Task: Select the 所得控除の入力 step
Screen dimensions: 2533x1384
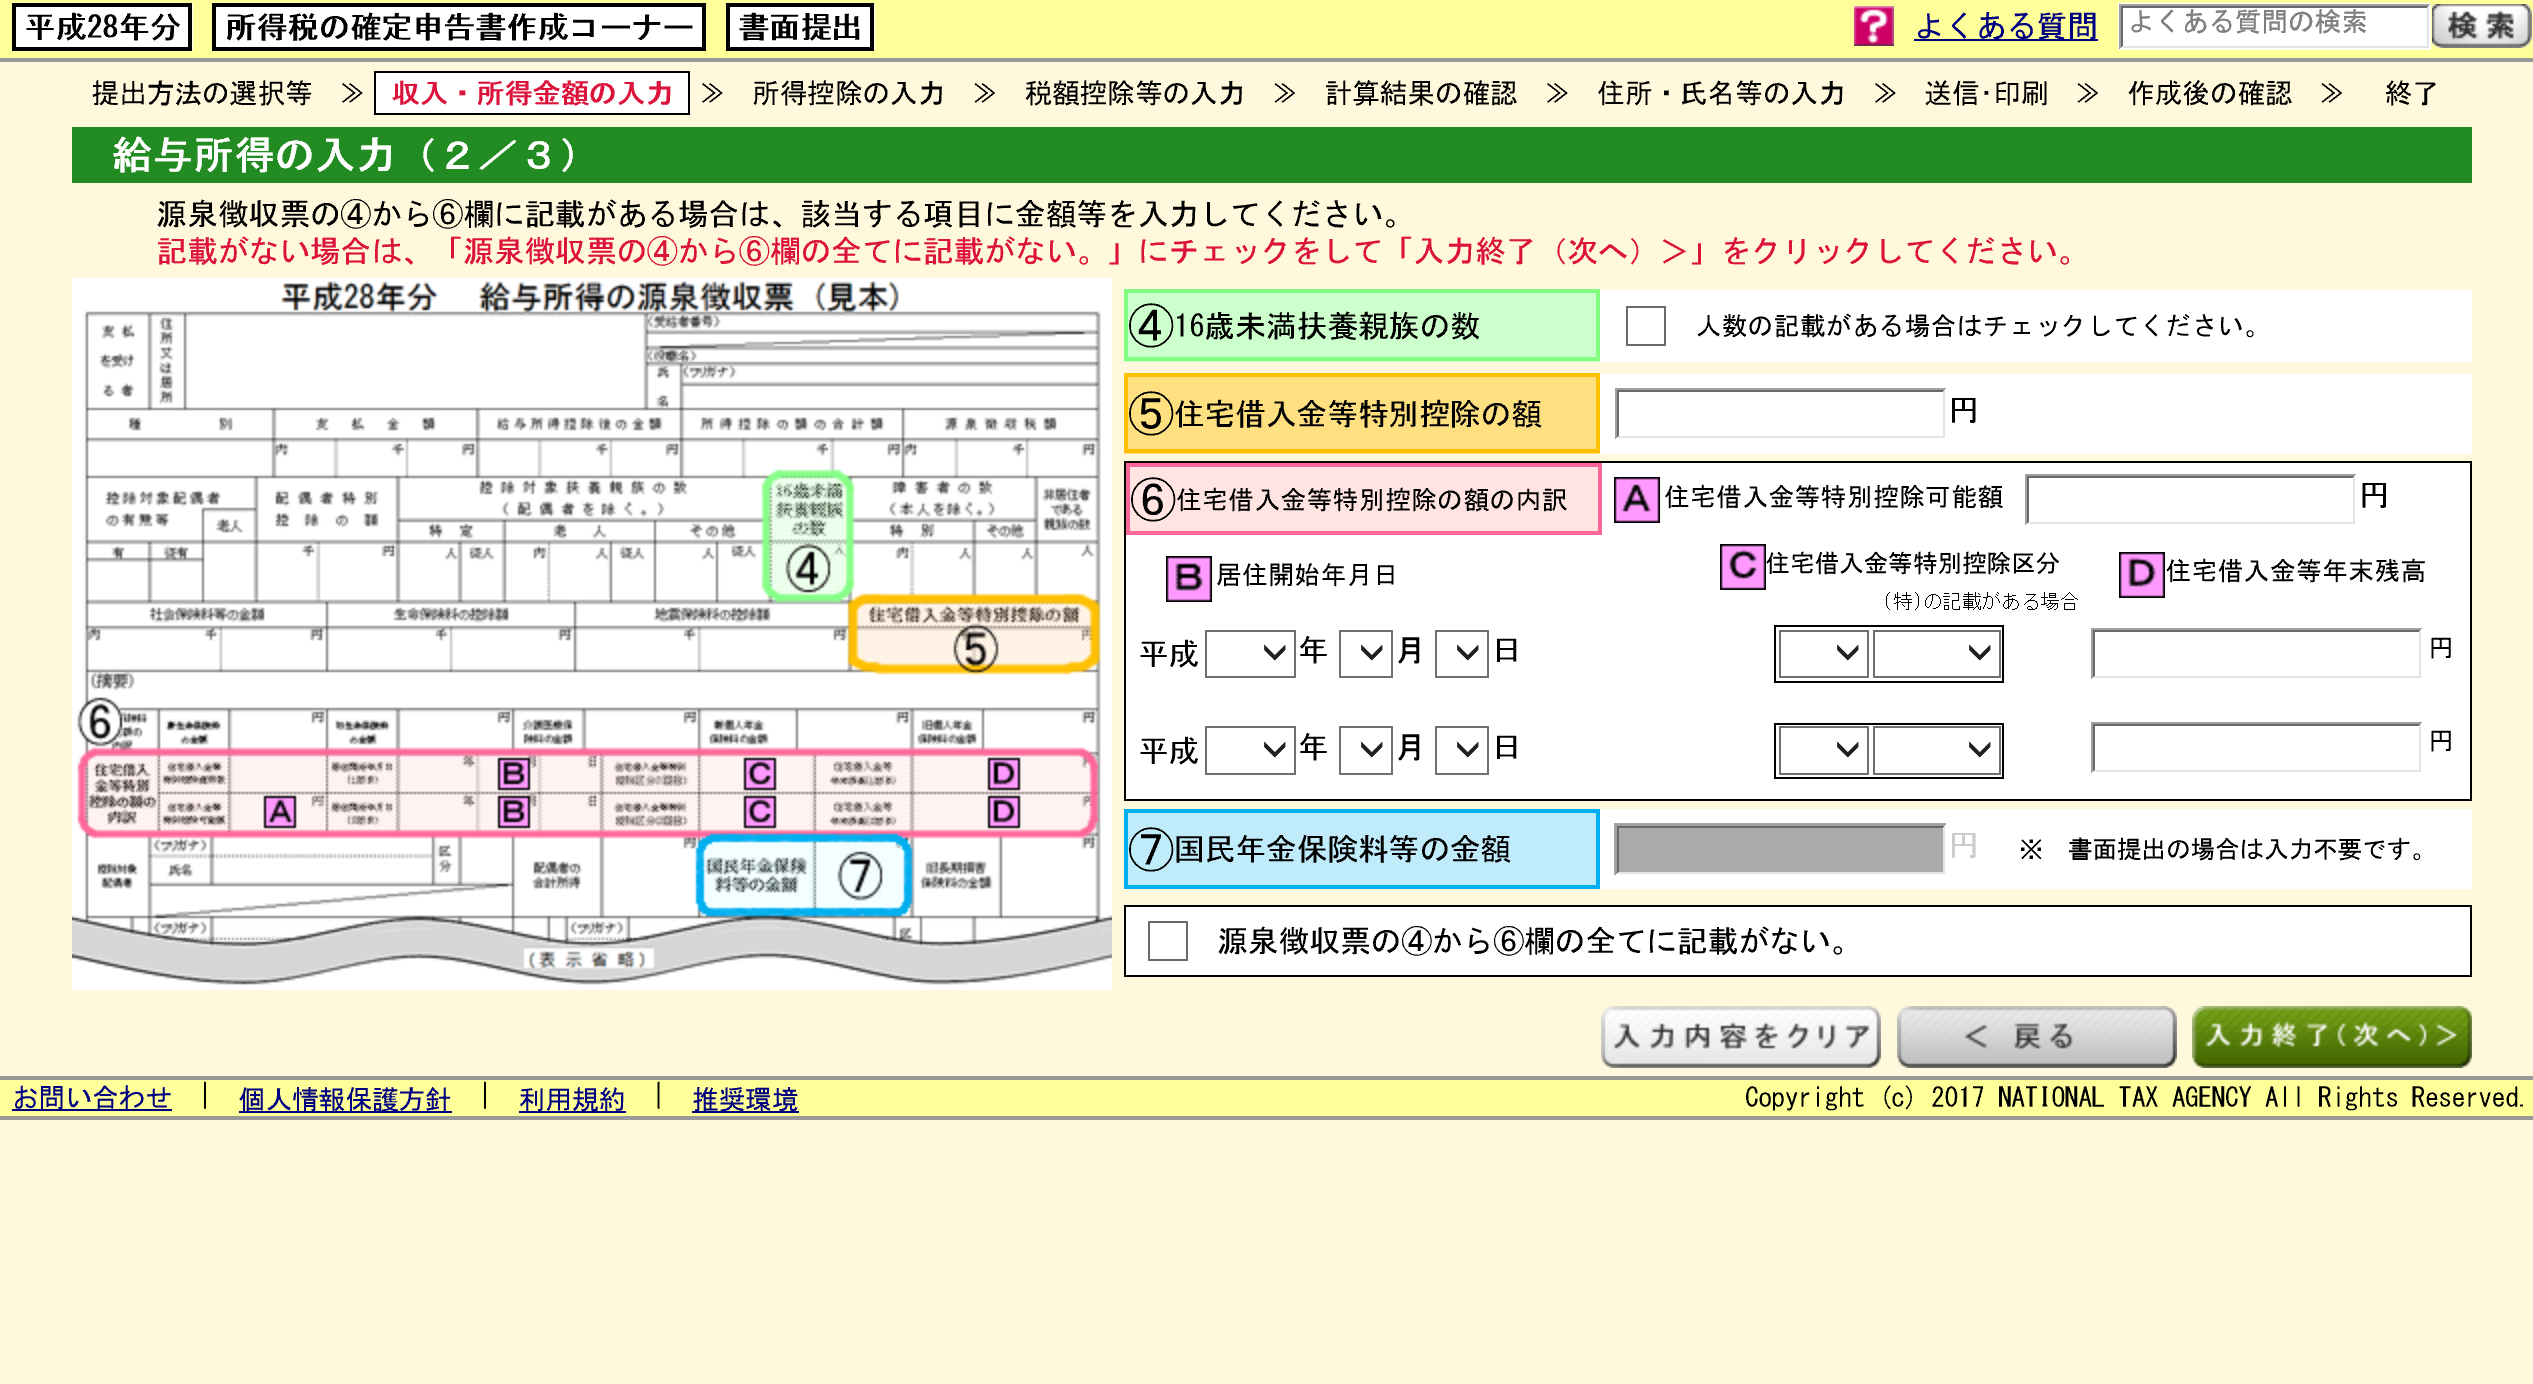Action: point(848,93)
